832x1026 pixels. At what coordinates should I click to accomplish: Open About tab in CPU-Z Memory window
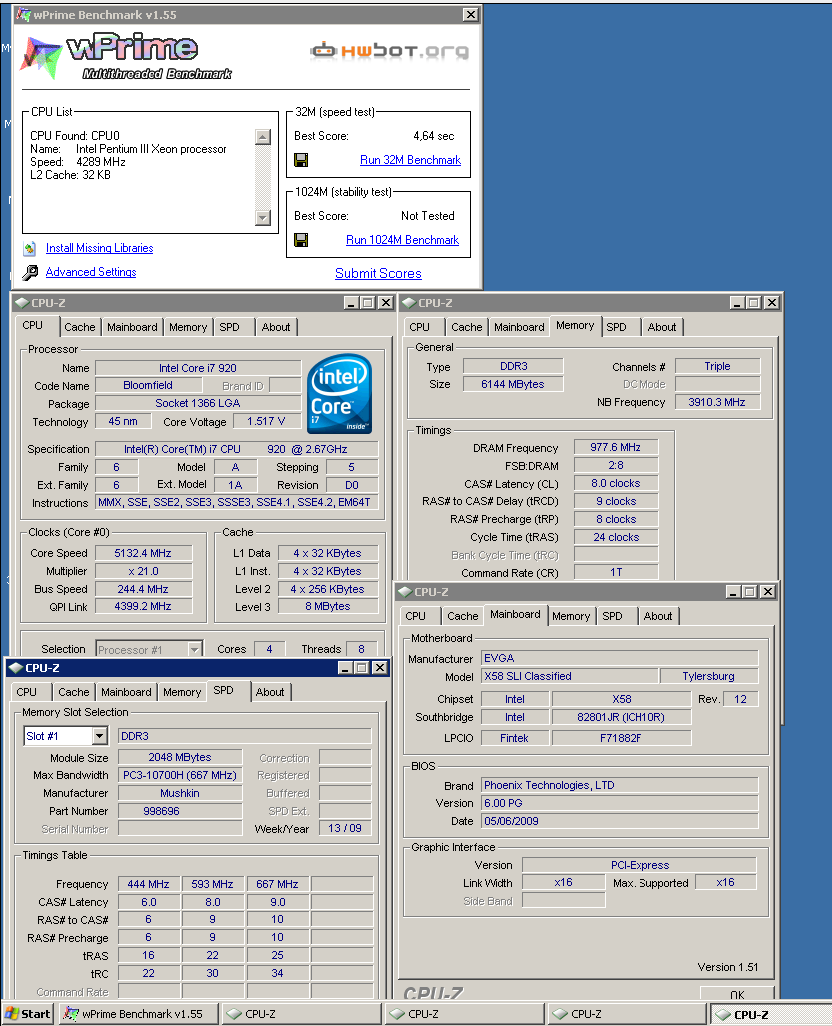(x=662, y=327)
